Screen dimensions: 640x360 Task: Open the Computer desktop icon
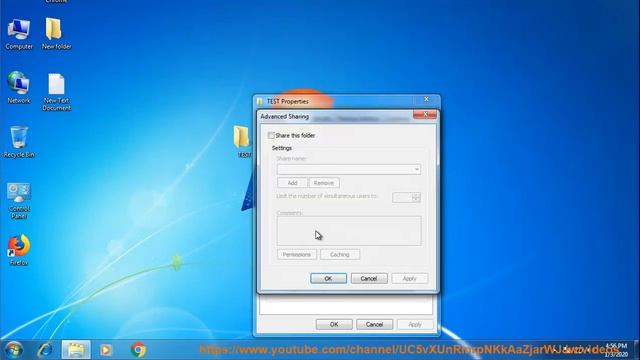pyautogui.click(x=19, y=34)
